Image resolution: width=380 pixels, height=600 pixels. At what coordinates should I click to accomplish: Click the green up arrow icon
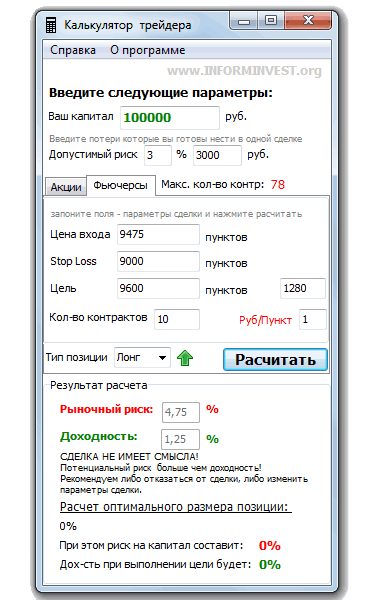click(185, 358)
